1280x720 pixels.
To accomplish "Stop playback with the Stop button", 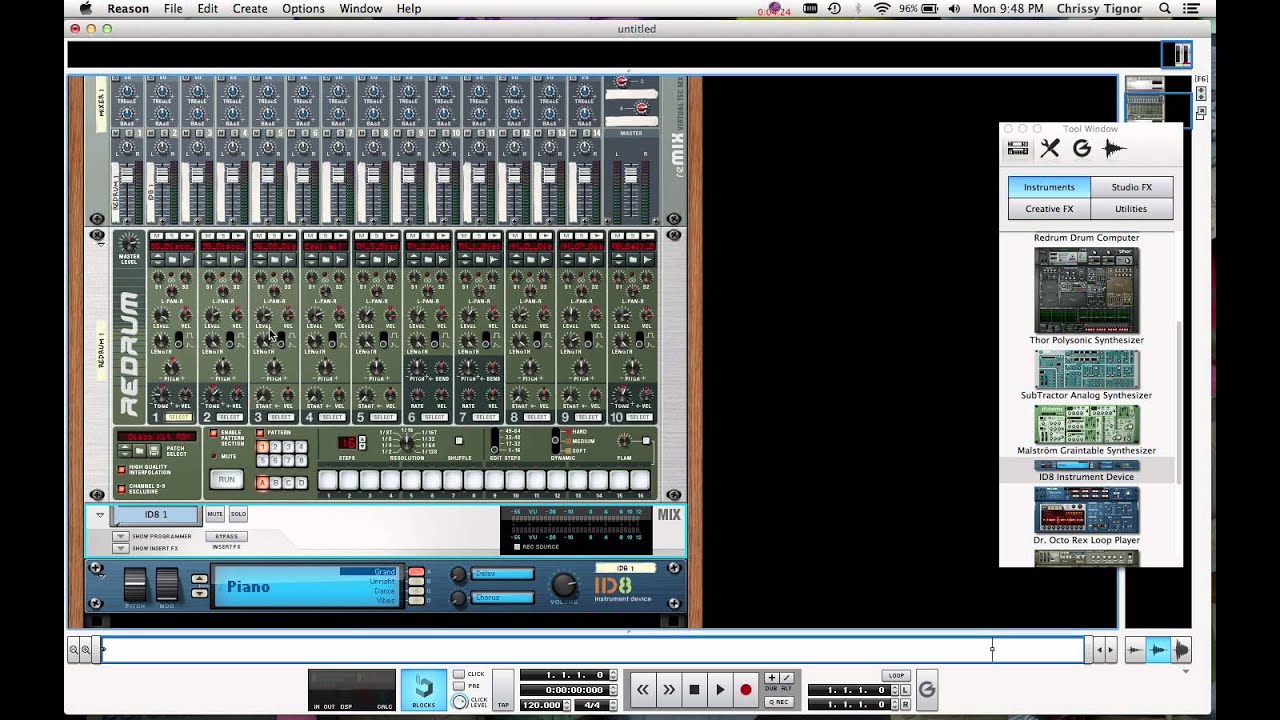I will (x=694, y=690).
